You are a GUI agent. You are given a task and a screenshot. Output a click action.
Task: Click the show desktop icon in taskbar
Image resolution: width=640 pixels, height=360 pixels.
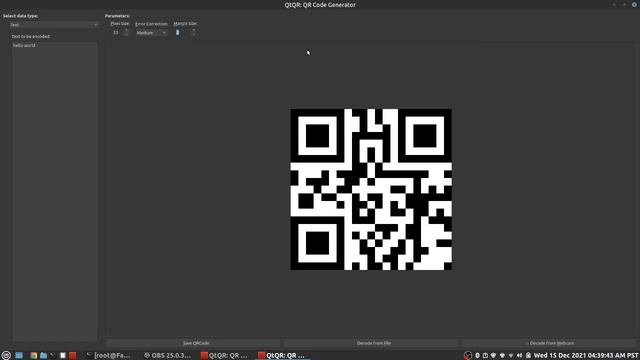click(19, 356)
